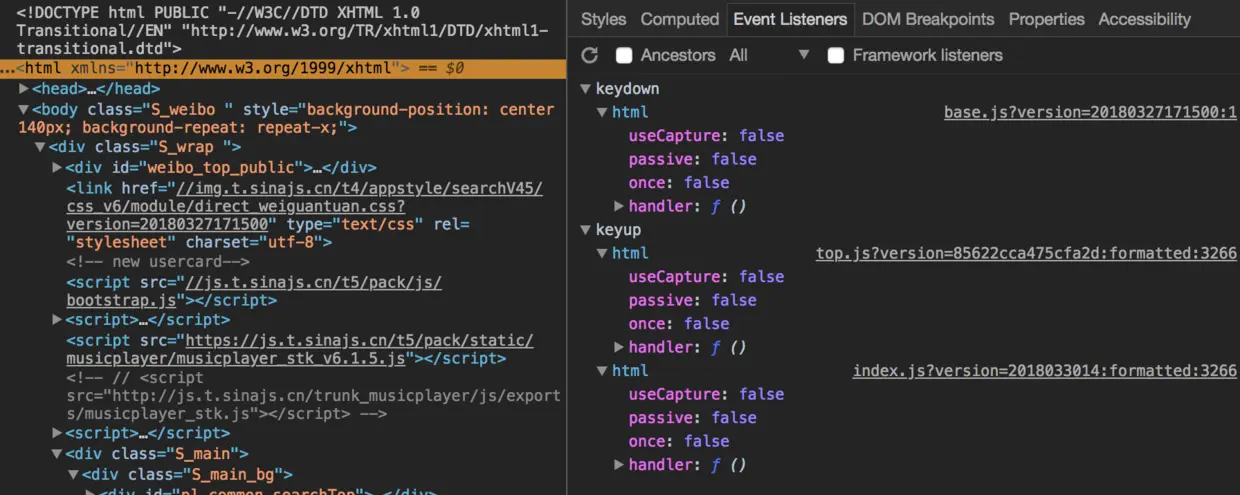Screen dimensions: 1240x495
Task: Click passive: false under top.js listener
Action: [x=692, y=300]
